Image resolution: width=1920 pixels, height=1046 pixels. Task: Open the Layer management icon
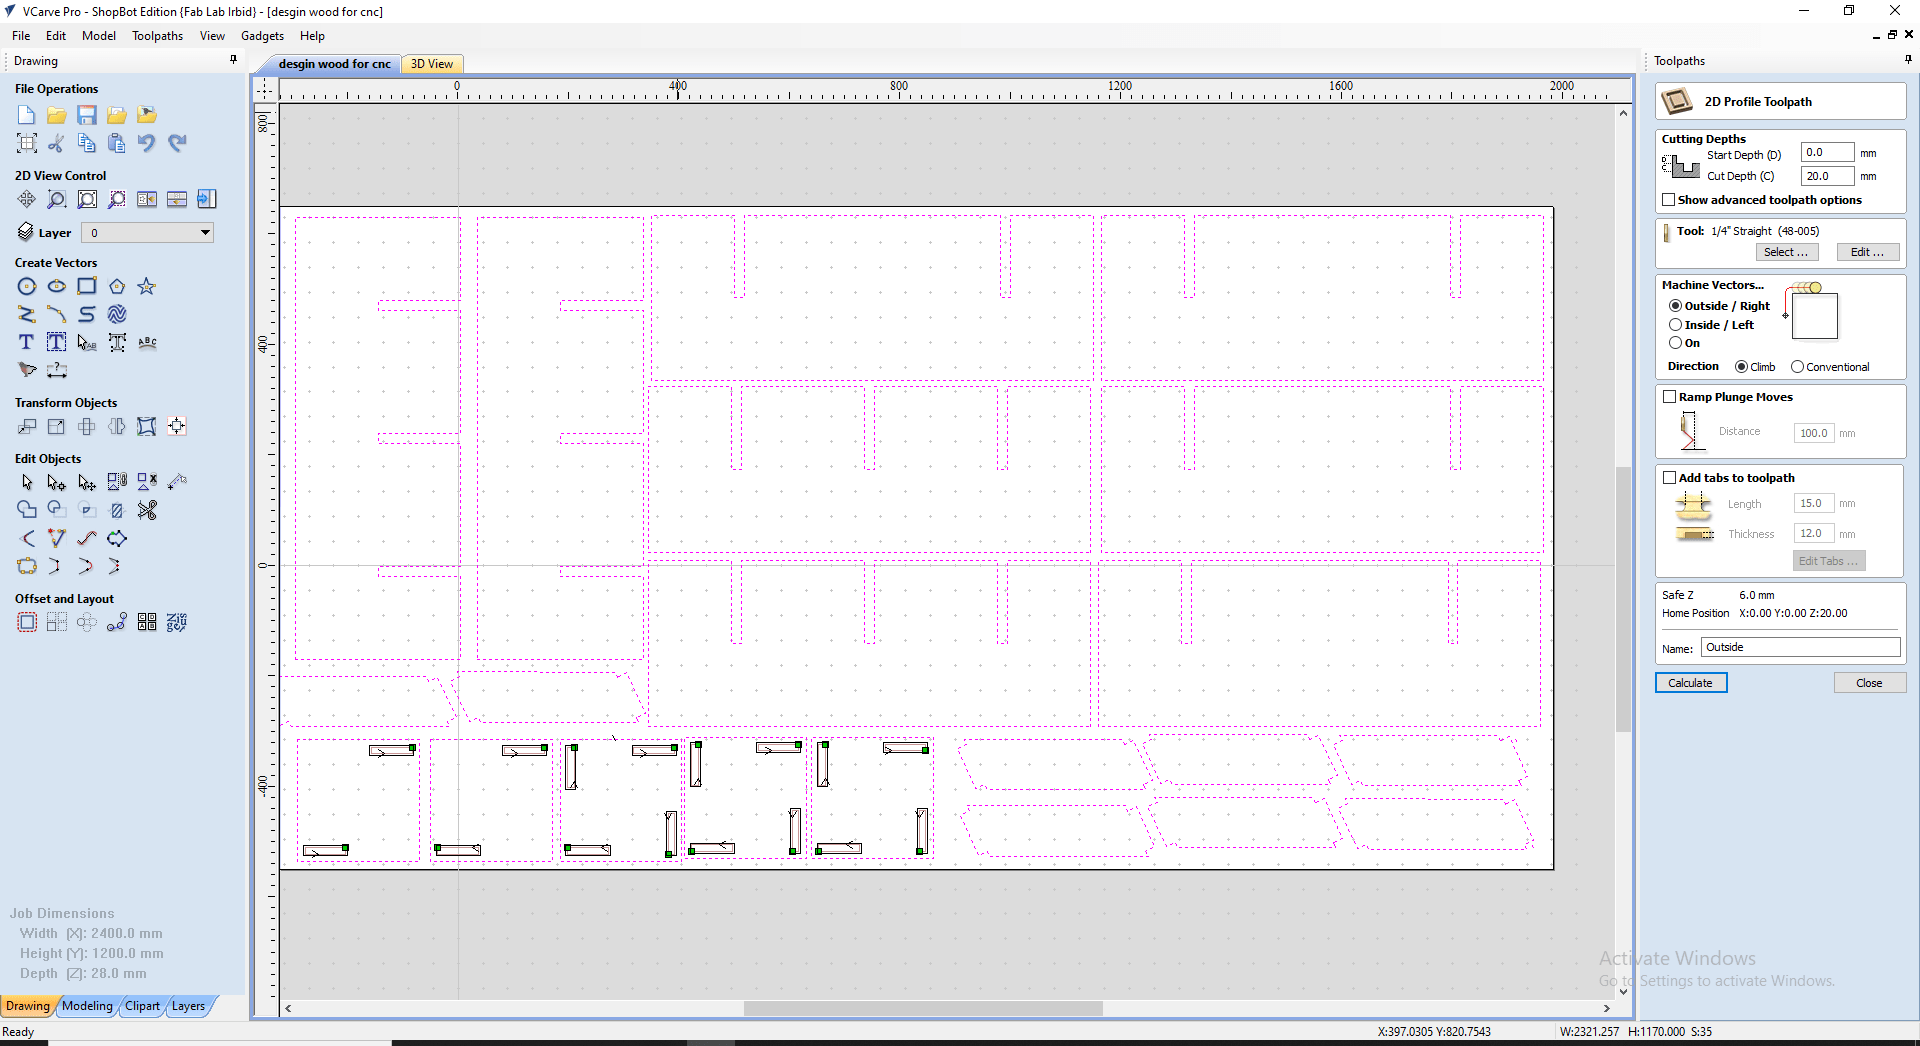point(26,232)
